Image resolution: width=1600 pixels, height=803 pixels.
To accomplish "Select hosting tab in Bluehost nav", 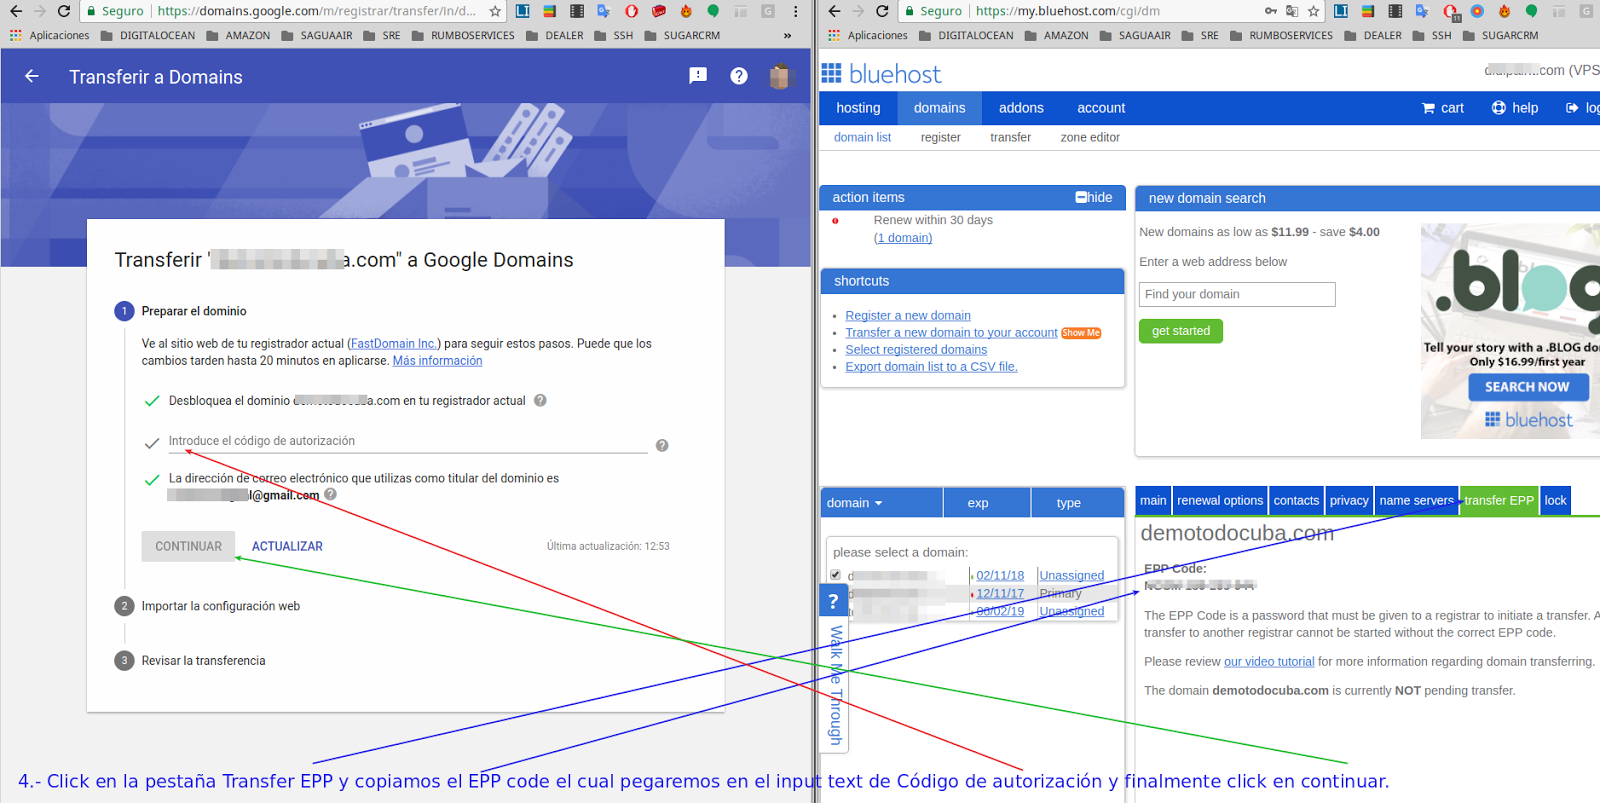I will pos(858,108).
